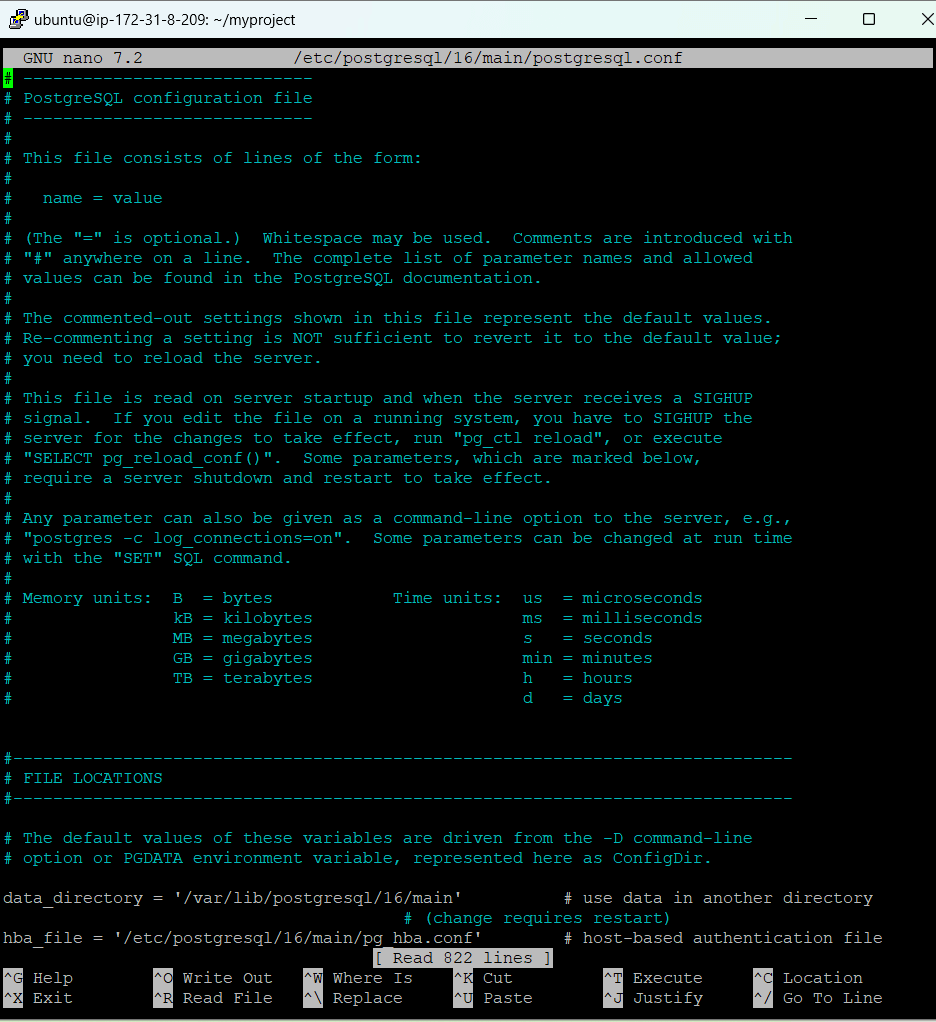Place cursor on 'FILE LOCATIONS' heading
Screen dimensions: 936x1022
click(93, 778)
